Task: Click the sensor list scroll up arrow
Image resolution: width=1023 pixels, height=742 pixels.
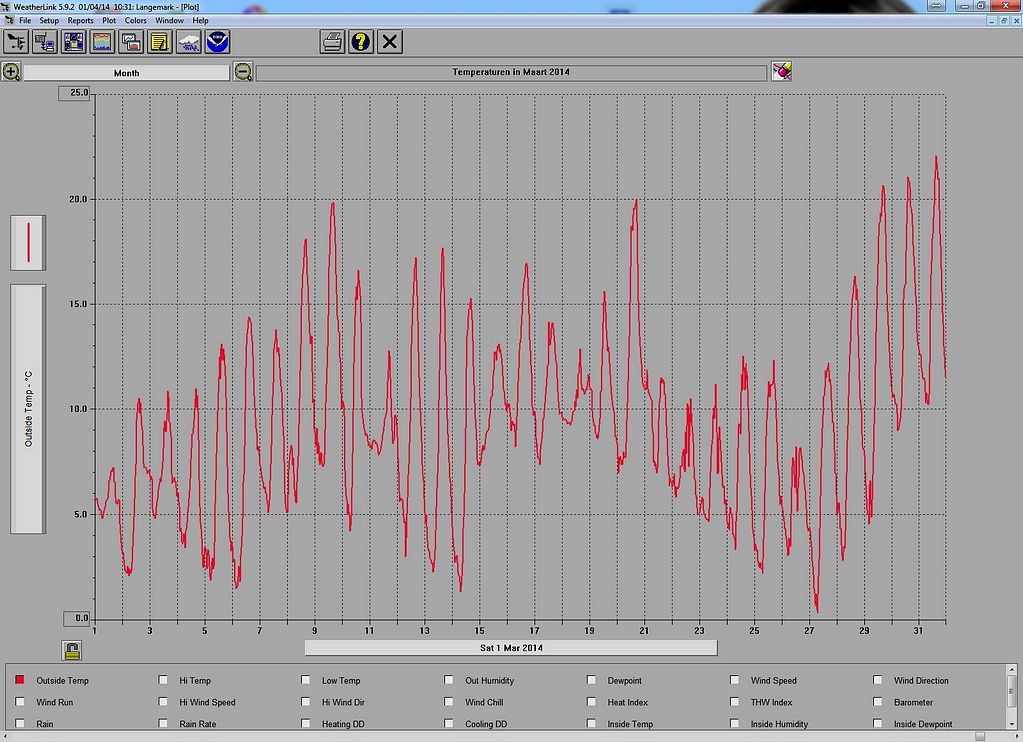Action: pos(1011,670)
